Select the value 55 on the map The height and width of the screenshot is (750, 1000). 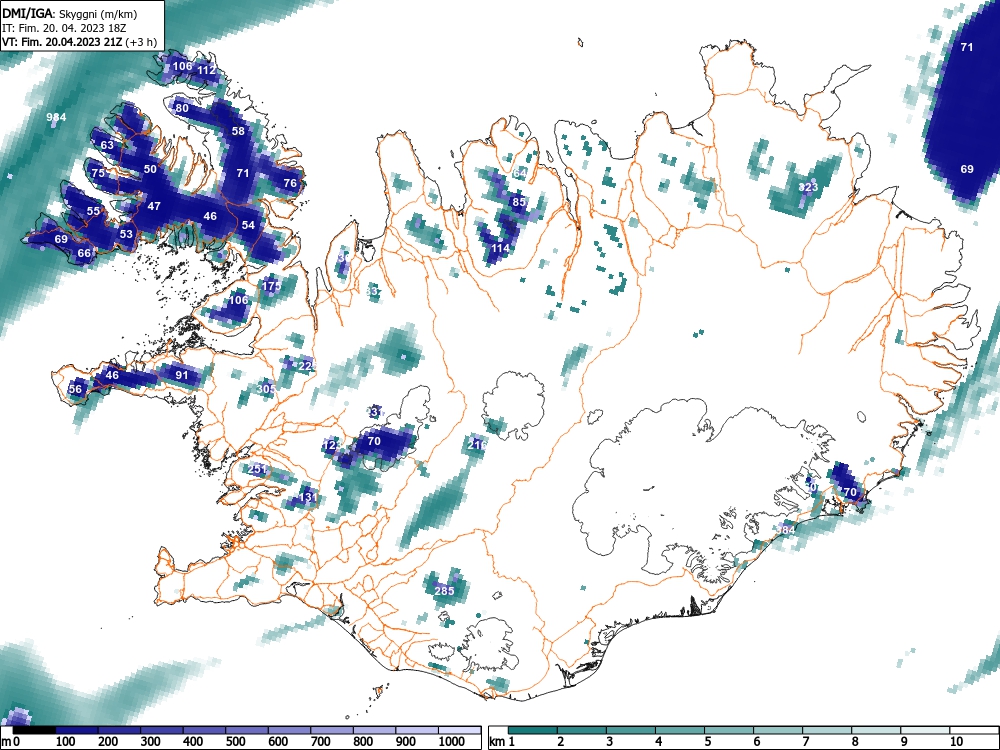pyautogui.click(x=93, y=211)
